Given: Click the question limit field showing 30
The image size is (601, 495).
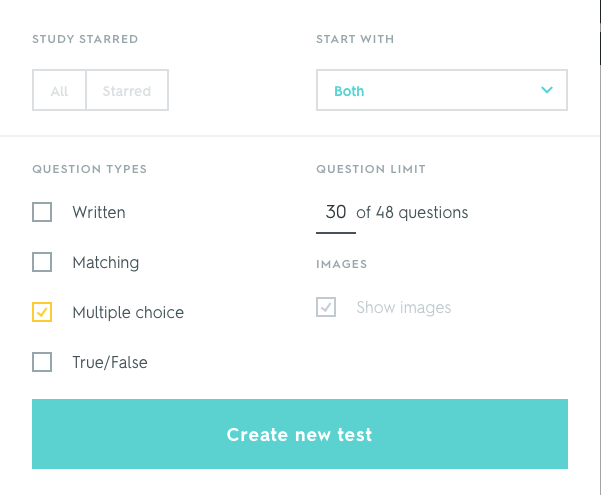Looking at the screenshot, I should [336, 212].
